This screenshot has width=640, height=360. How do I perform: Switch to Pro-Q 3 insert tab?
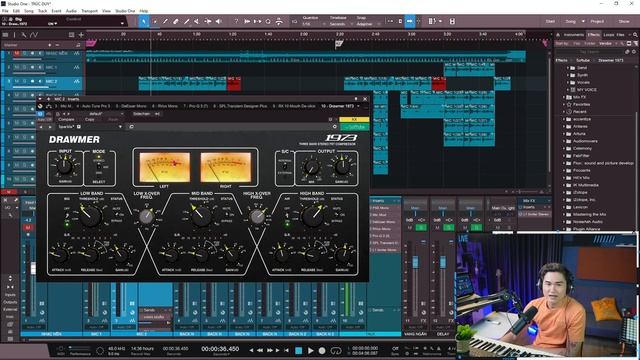coord(196,106)
